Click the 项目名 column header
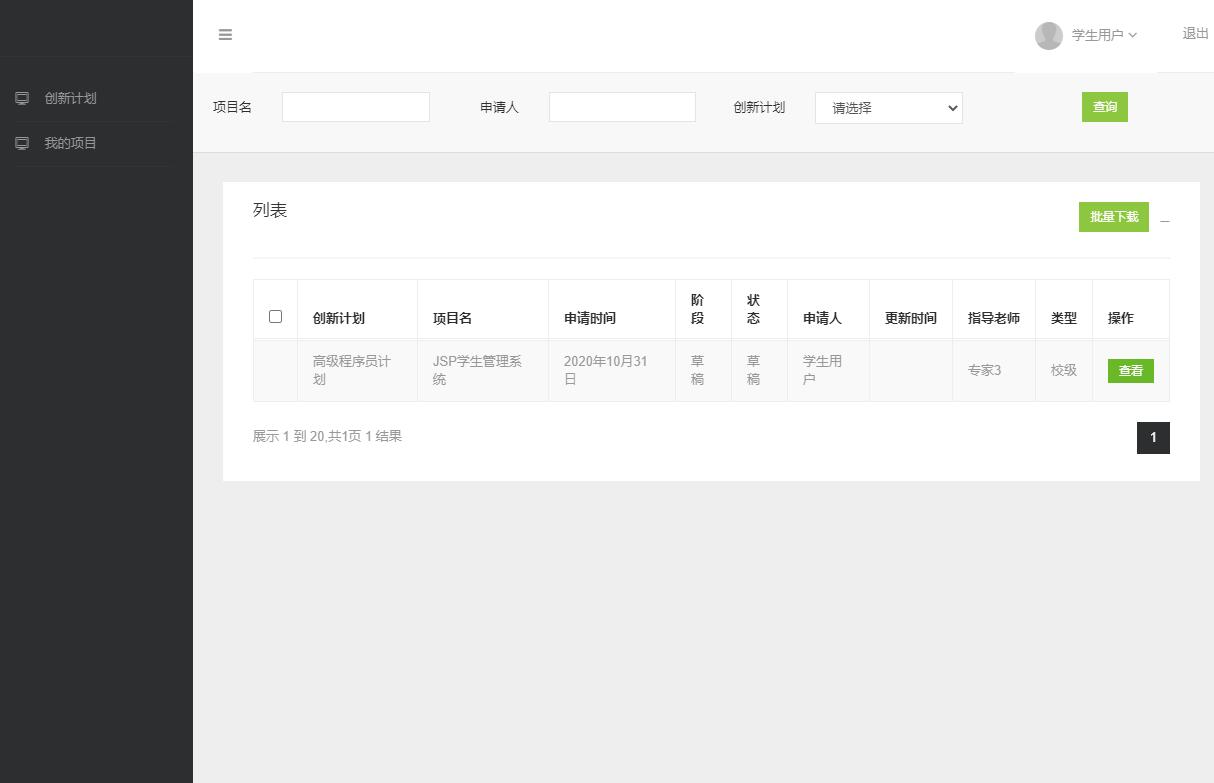This screenshot has width=1214, height=783. 450,318
